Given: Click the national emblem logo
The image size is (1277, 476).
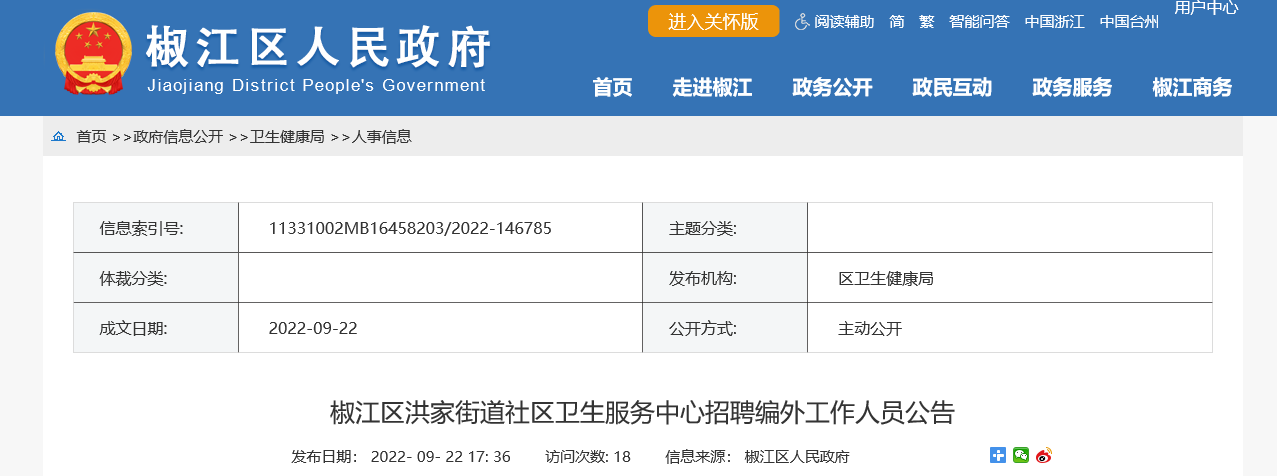Looking at the screenshot, I should pos(92,56).
